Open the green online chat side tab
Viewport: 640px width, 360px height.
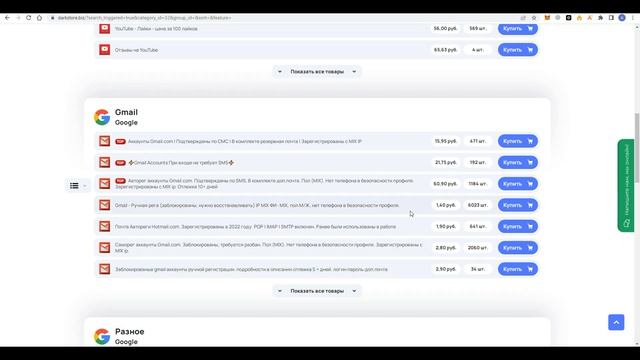[626, 186]
